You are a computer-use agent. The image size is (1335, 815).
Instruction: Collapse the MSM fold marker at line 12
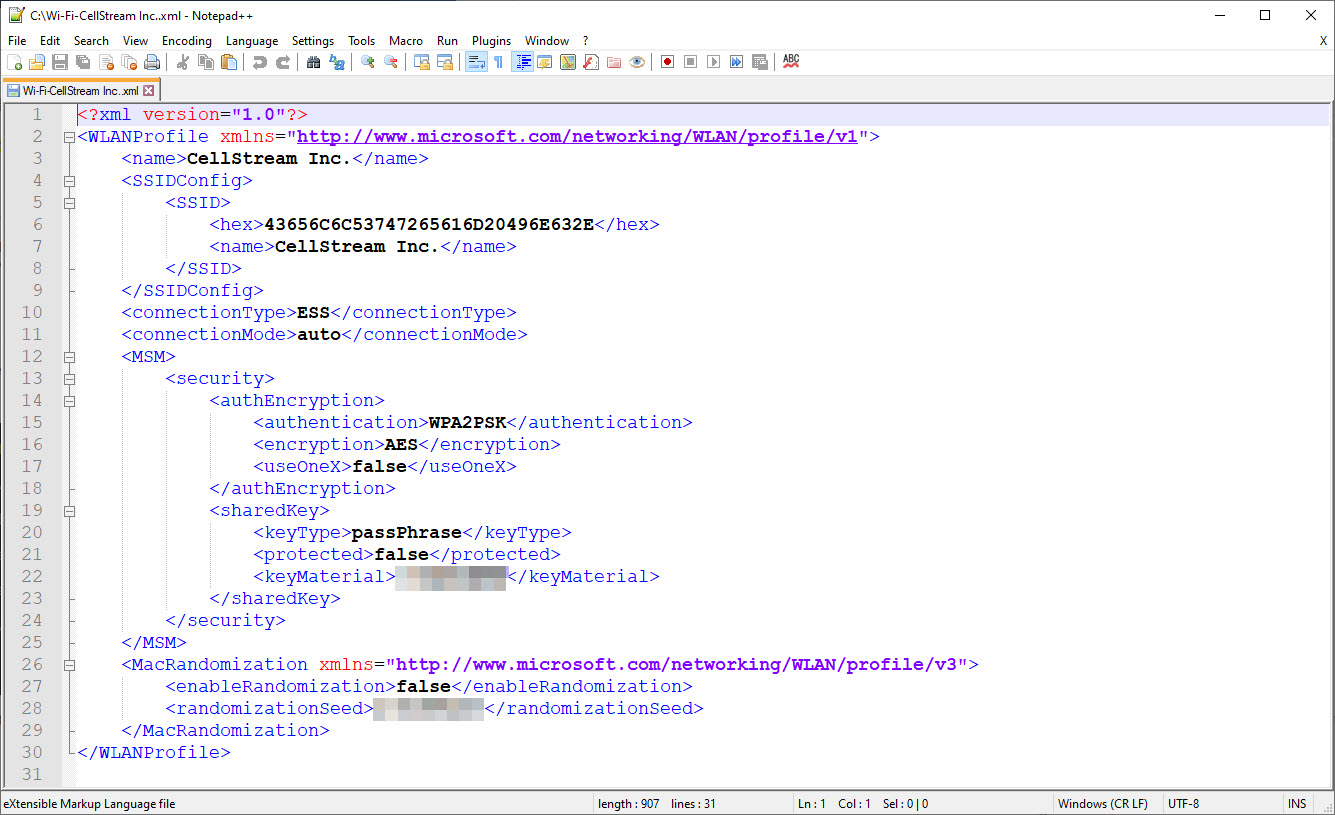pyautogui.click(x=69, y=357)
